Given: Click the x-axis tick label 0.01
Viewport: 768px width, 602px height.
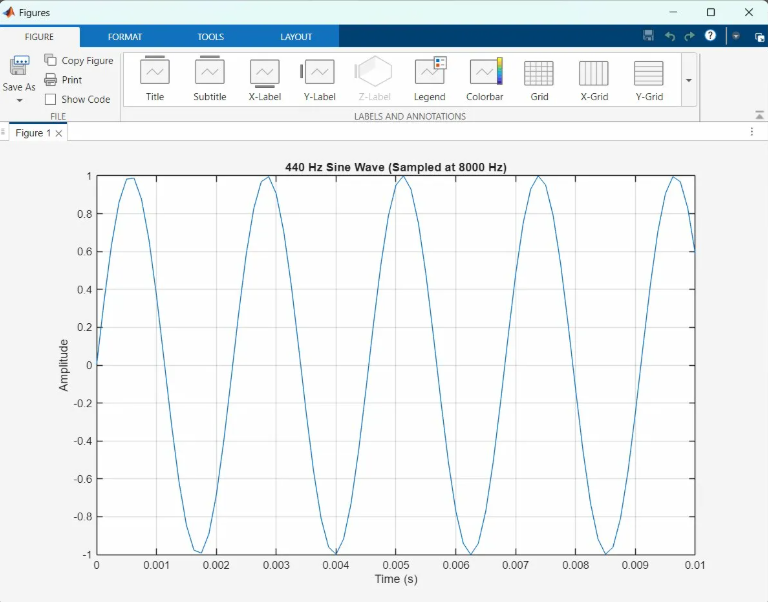Looking at the screenshot, I should (695, 565).
